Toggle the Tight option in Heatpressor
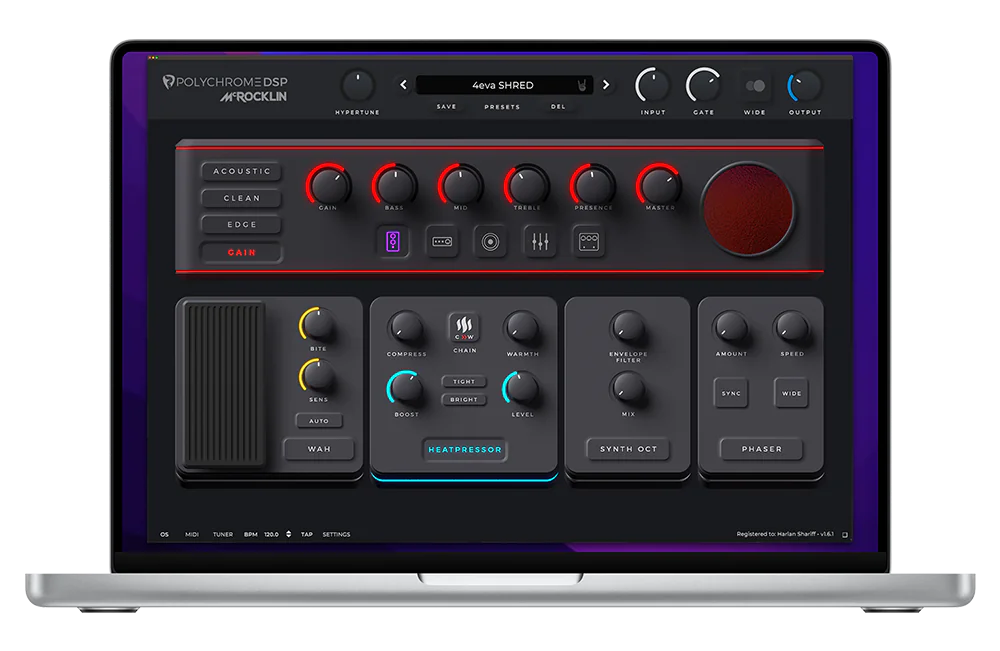Image resolution: width=1000 pixels, height=651 pixels. (464, 381)
